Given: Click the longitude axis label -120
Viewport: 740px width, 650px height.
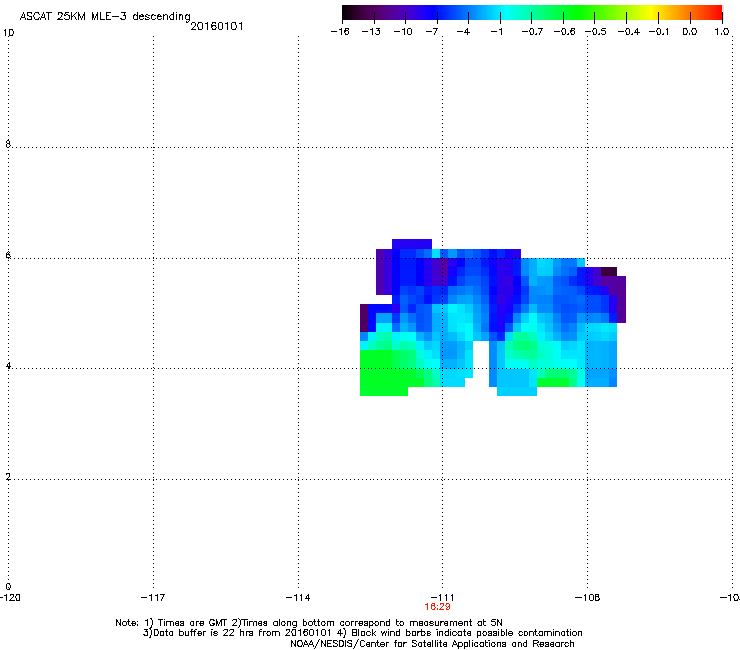Looking at the screenshot, I should click(10, 598).
